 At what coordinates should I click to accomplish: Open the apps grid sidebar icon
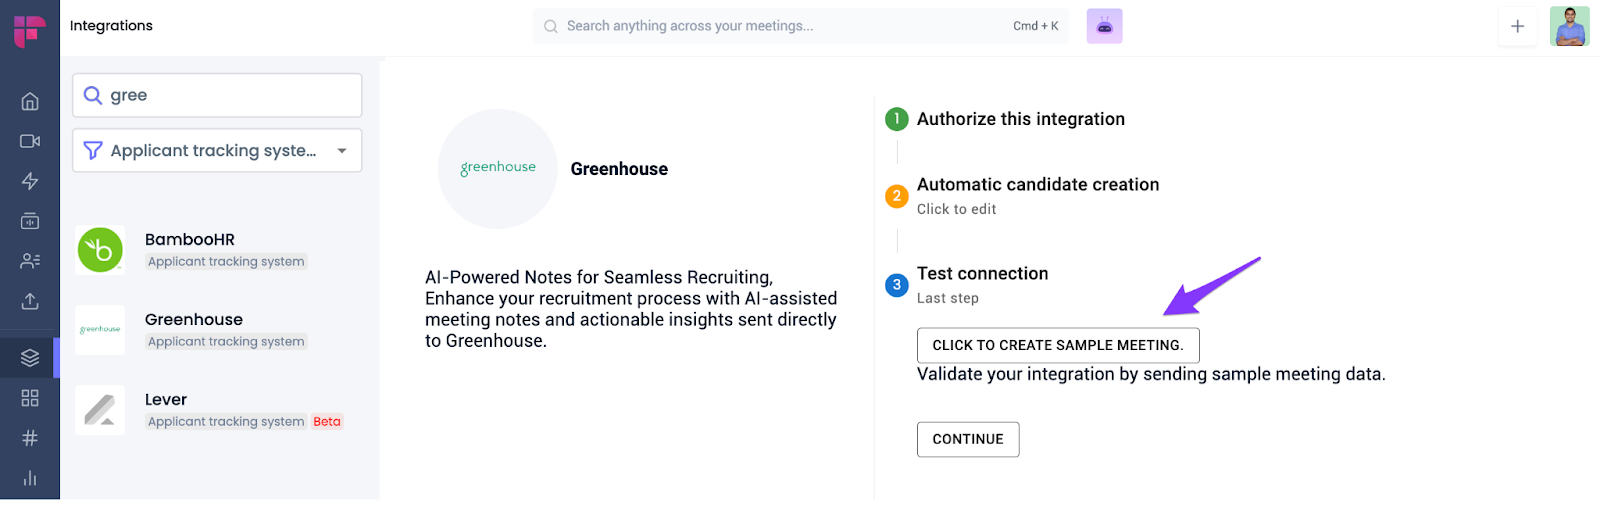[x=30, y=398]
